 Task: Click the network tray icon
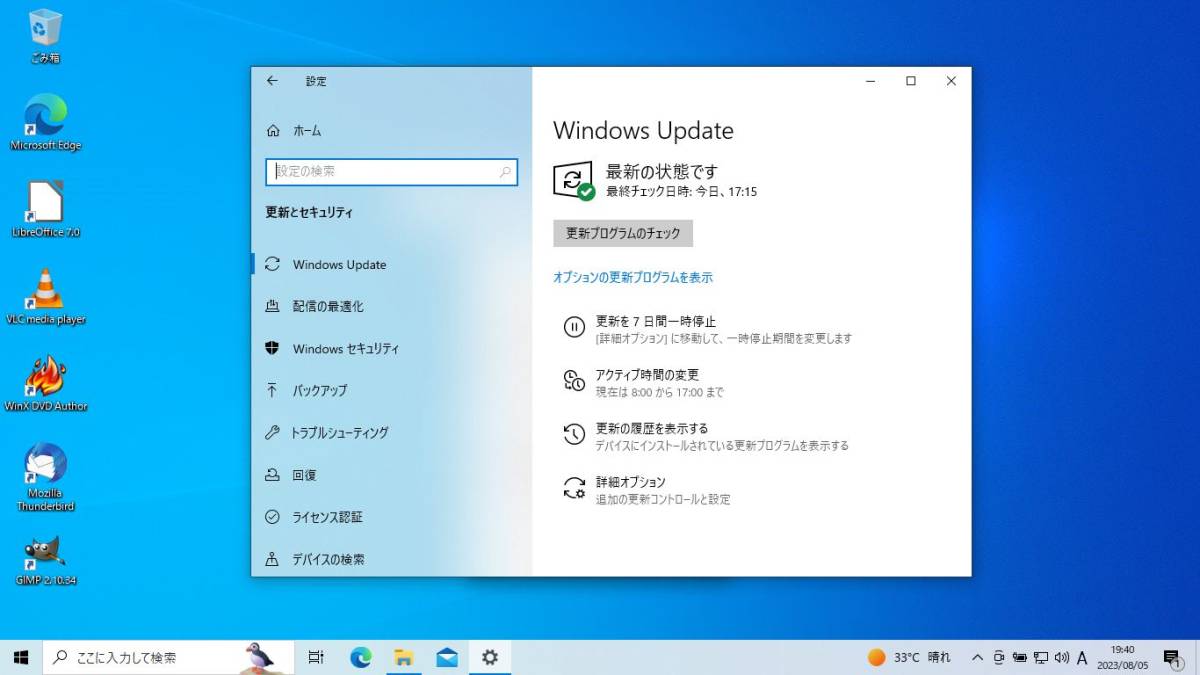point(1041,657)
